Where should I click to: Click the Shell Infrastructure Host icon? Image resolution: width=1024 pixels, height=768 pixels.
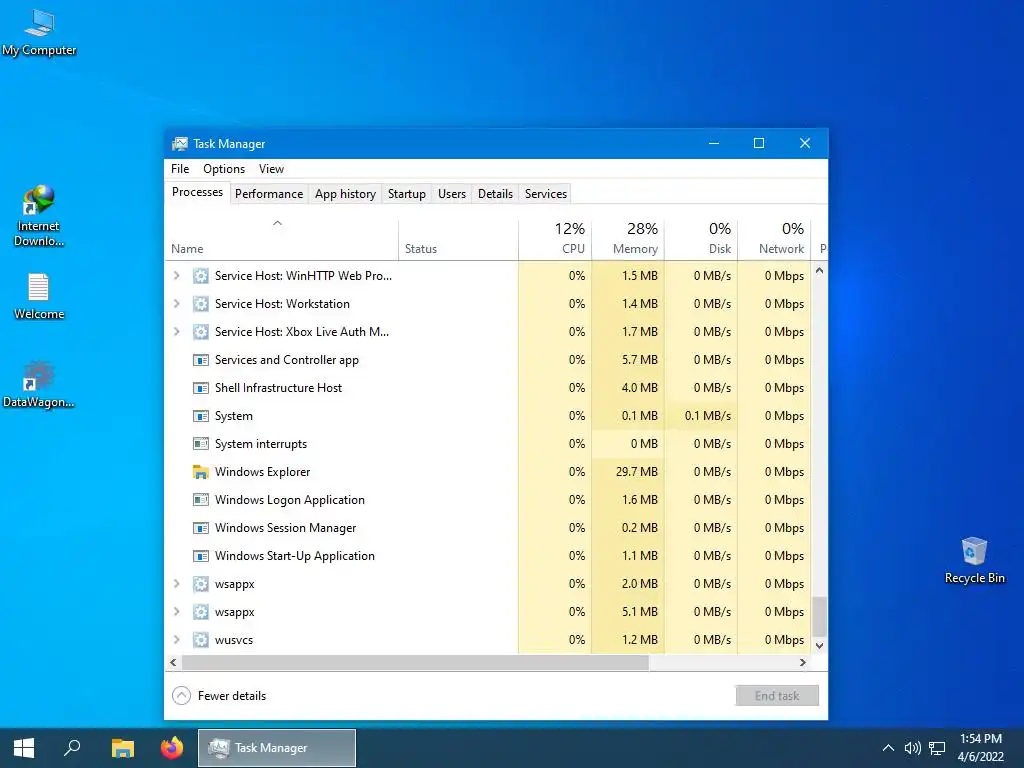point(200,388)
